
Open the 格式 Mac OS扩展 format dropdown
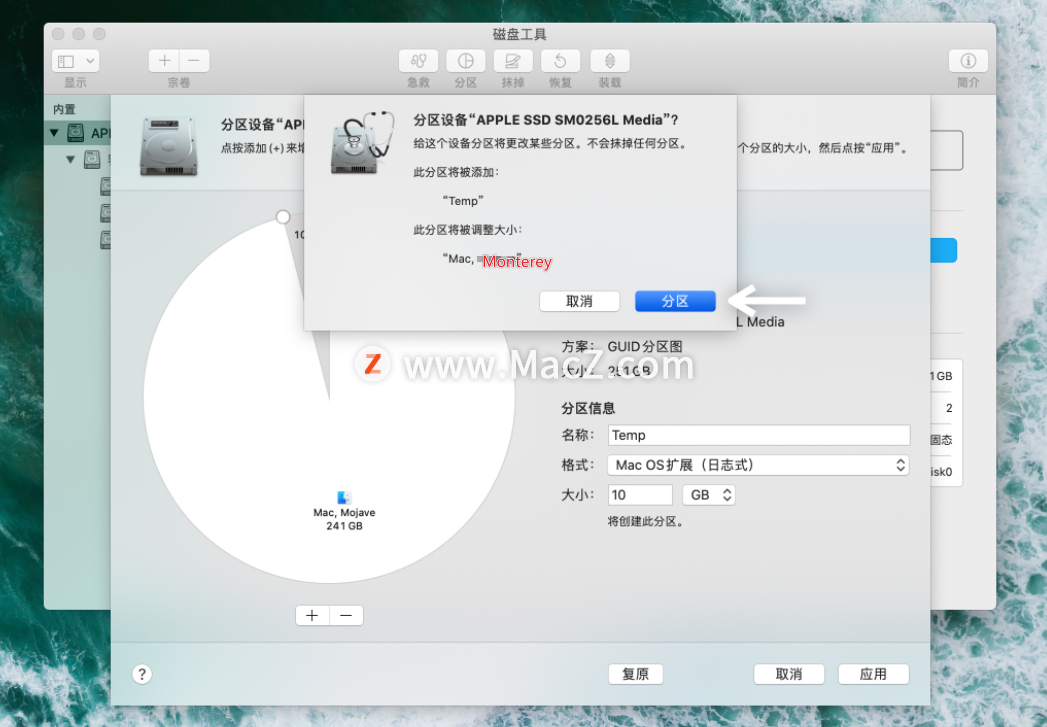[x=759, y=465]
